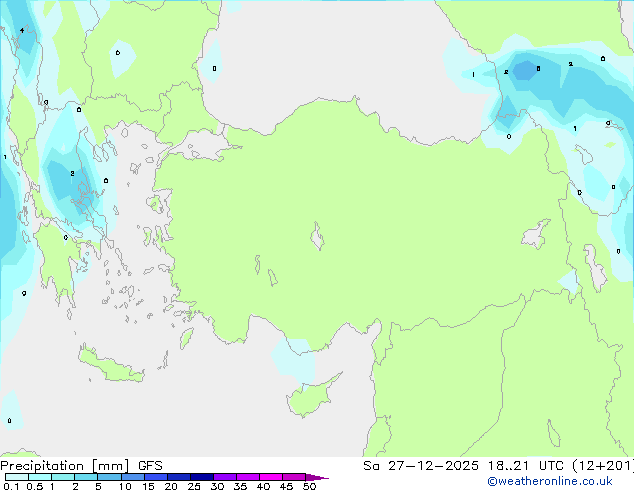The height and width of the screenshot is (490, 634).
Task: Click the 1–2 mm legend color swatch
Action: pyautogui.click(x=63, y=477)
